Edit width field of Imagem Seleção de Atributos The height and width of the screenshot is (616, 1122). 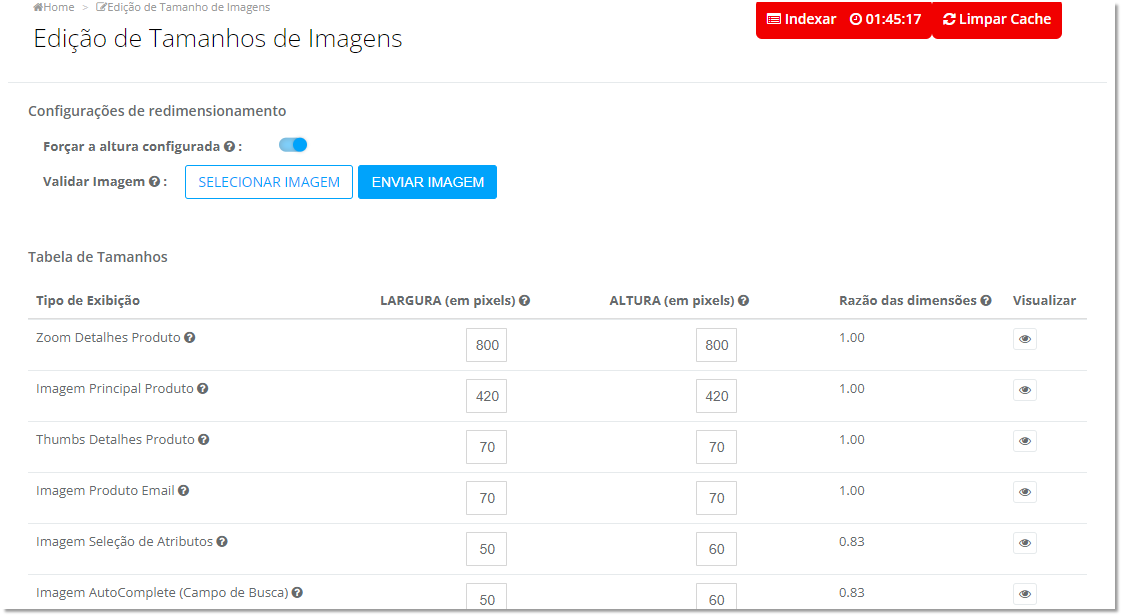click(487, 549)
